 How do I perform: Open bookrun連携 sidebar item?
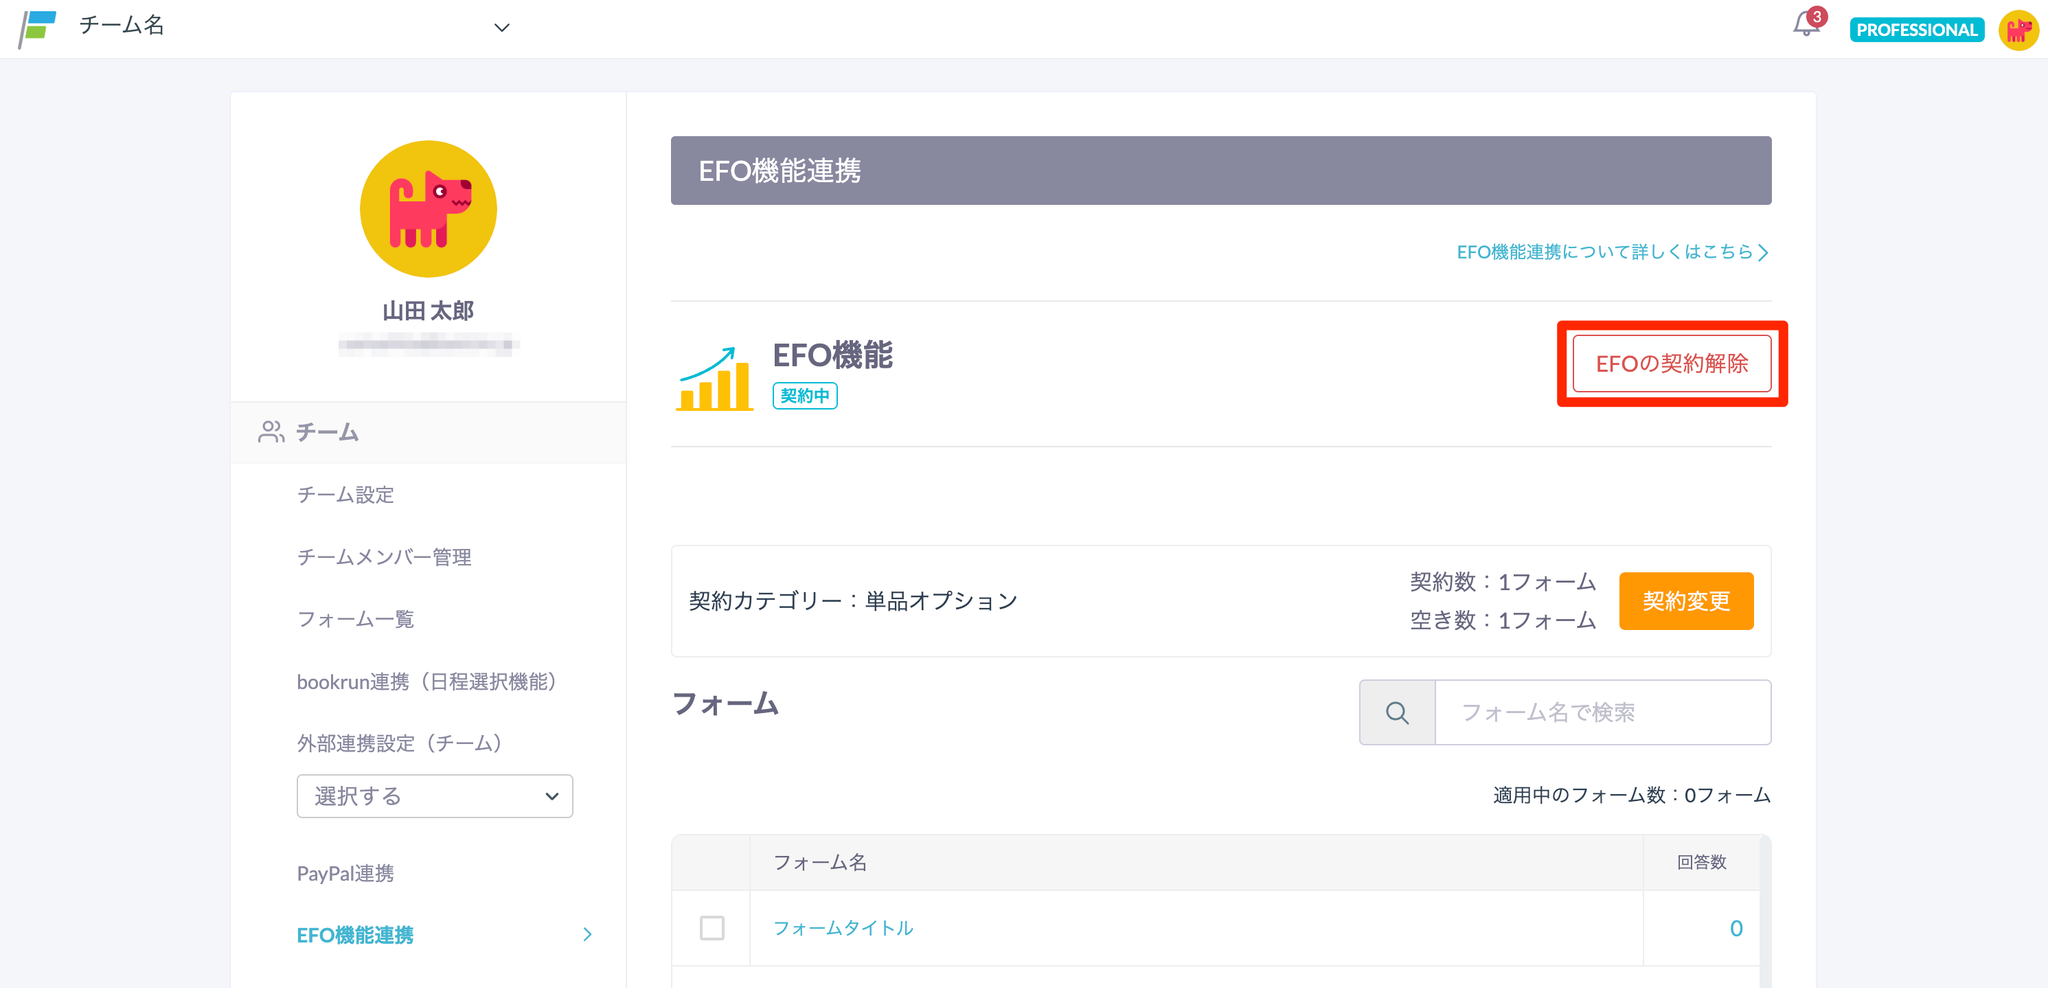point(426,682)
